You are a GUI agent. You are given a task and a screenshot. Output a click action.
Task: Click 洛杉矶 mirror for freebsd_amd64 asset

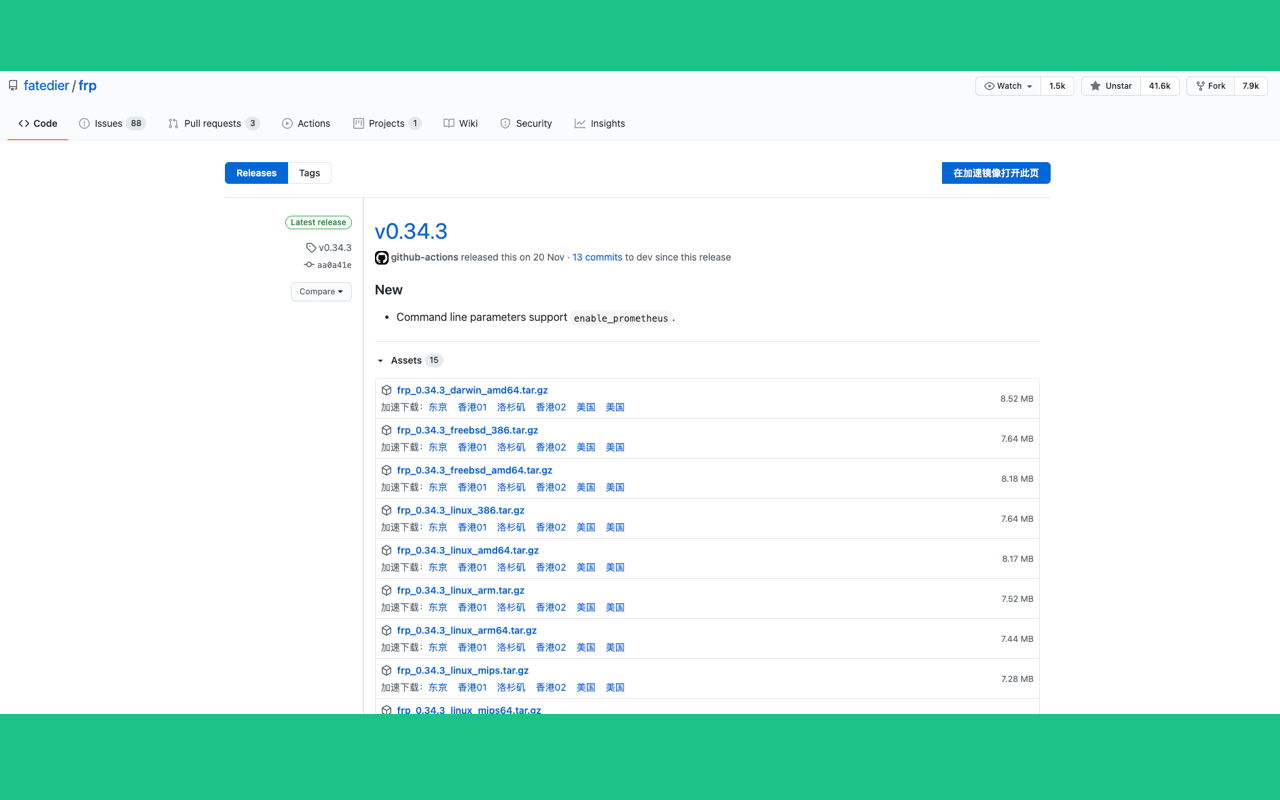point(511,487)
